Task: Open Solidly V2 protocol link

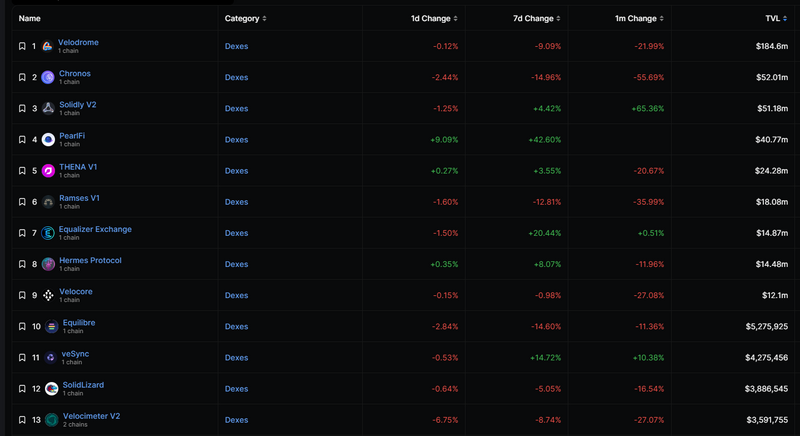Action: tap(78, 105)
